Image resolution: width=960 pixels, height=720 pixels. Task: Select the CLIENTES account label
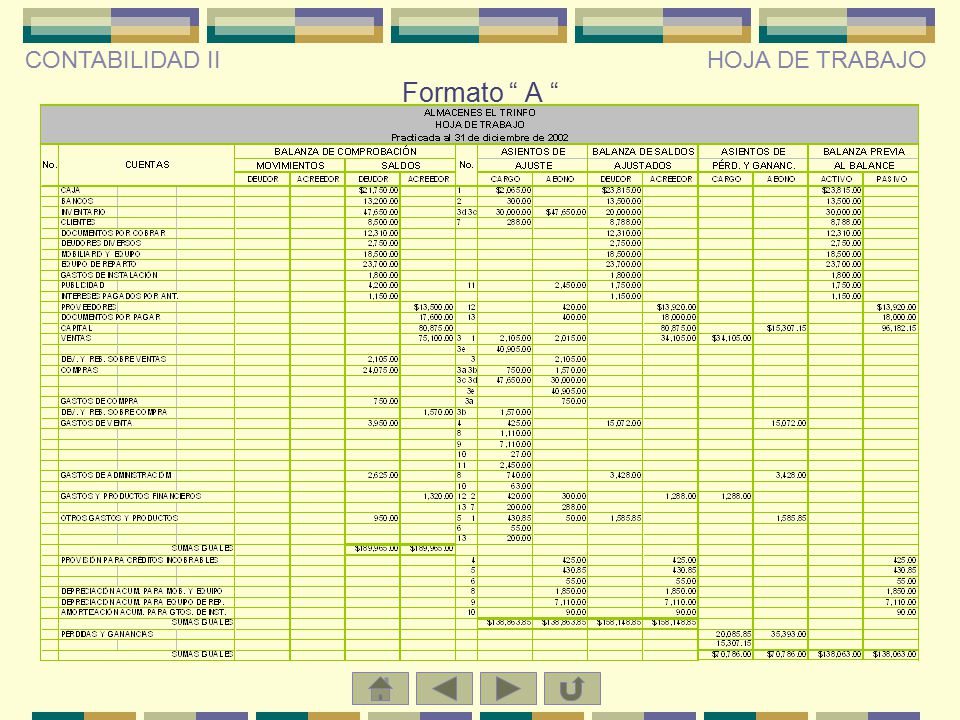click(78, 222)
